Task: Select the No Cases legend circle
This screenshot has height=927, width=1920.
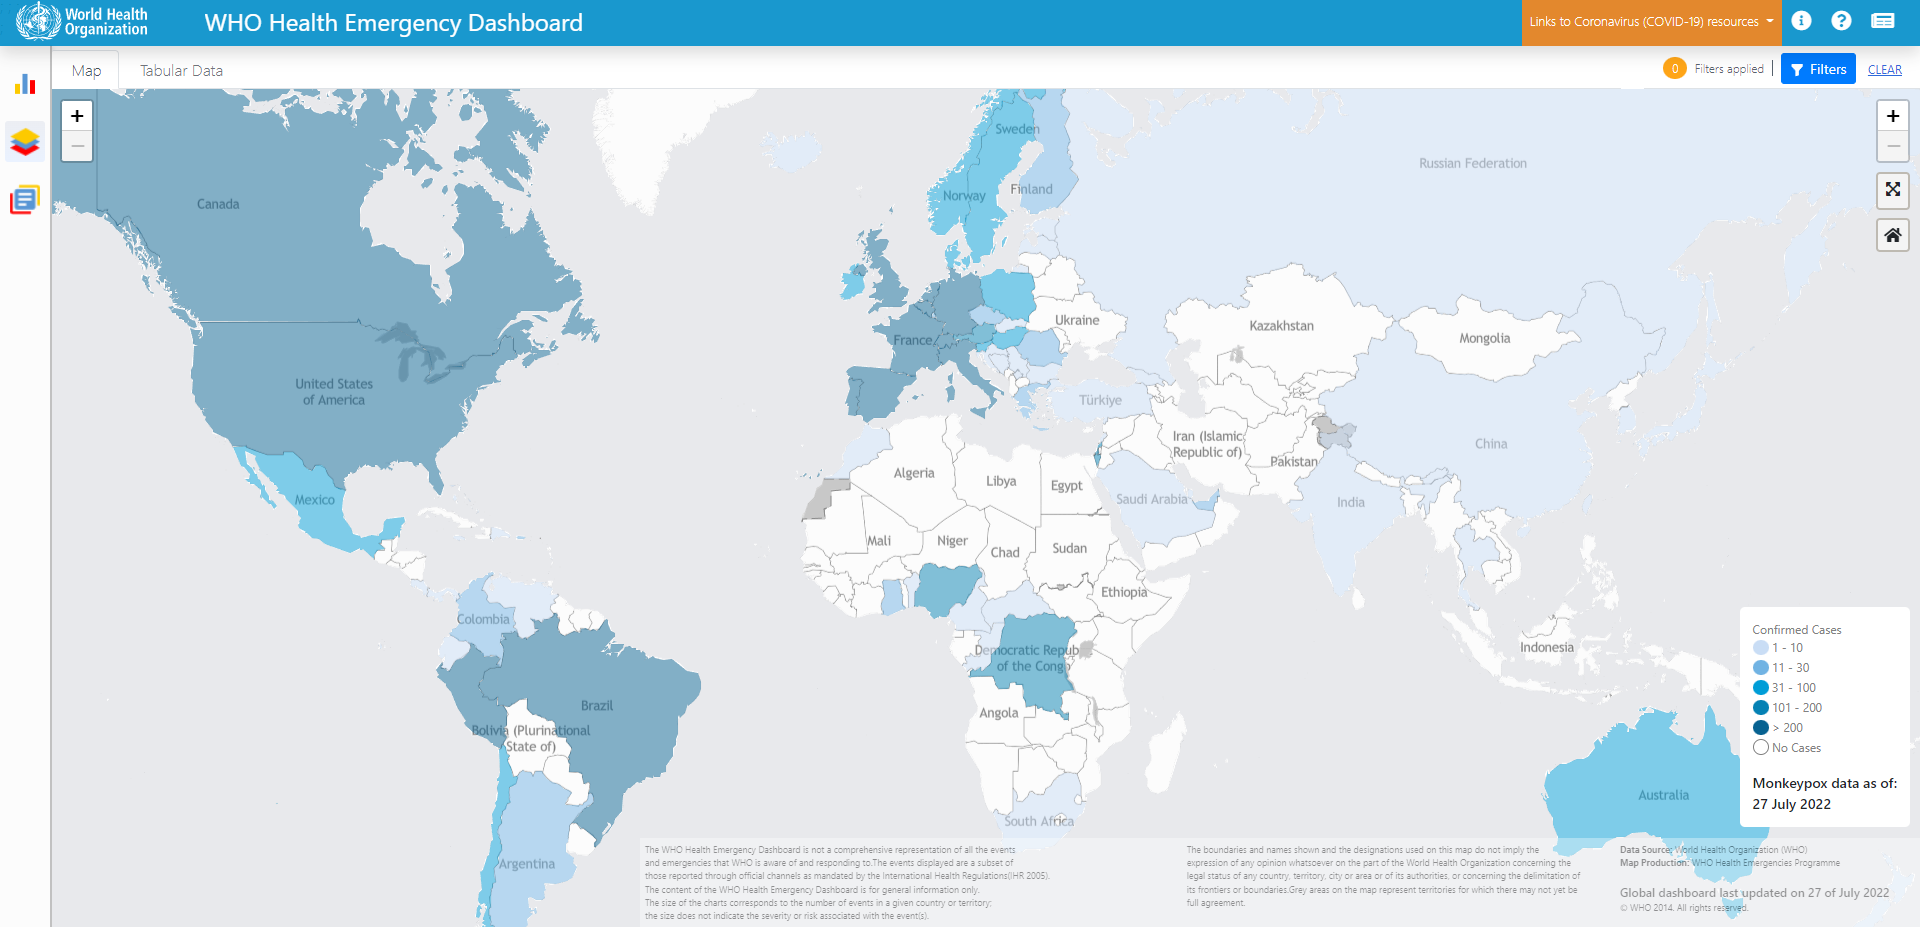Action: click(1761, 748)
